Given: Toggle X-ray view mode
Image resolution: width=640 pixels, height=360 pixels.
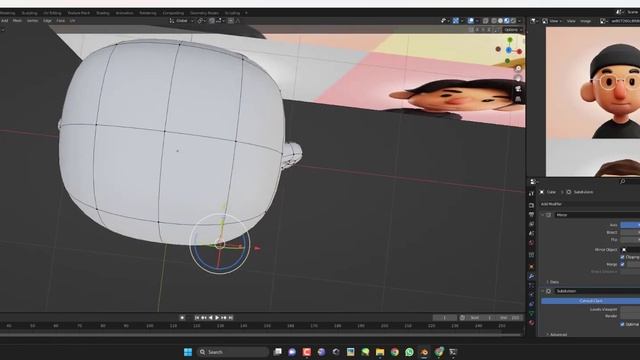Looking at the screenshot, I should tap(485, 20).
